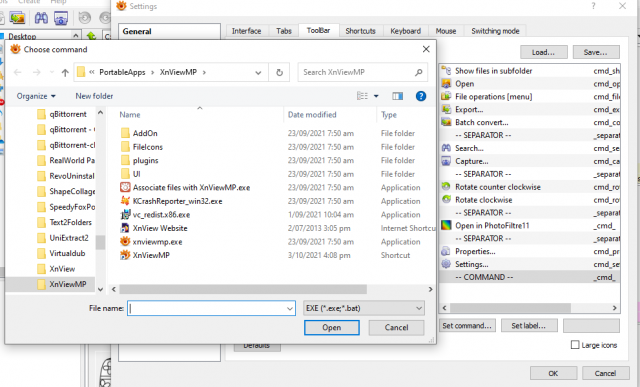Expand the Organize menu
The height and width of the screenshot is (387, 640).
36,96
